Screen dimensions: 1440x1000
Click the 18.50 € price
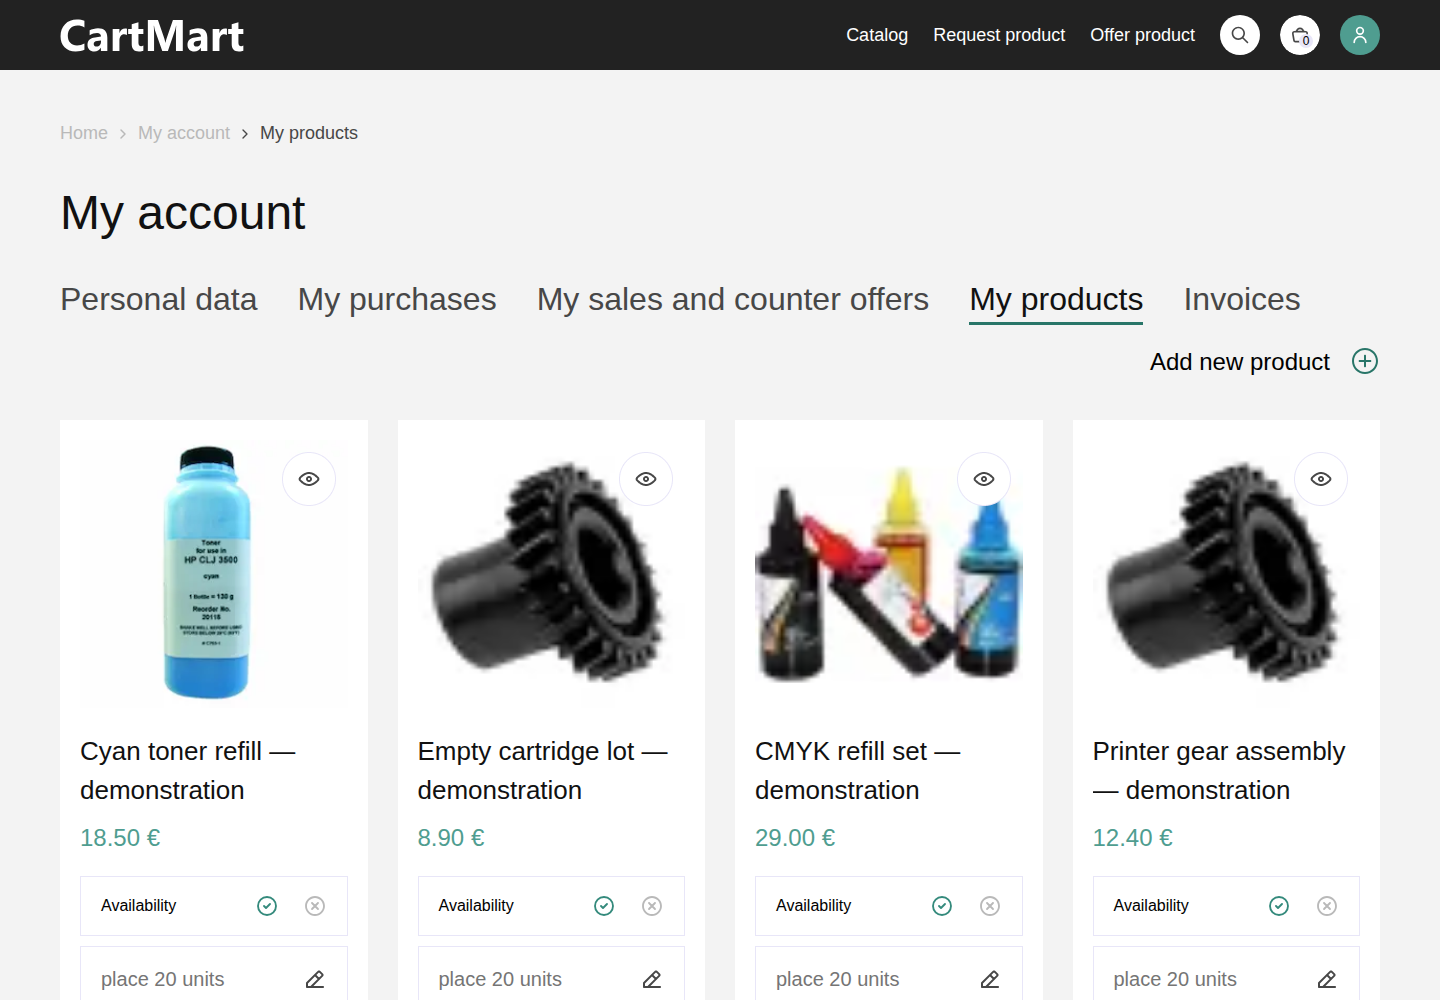coord(120,838)
